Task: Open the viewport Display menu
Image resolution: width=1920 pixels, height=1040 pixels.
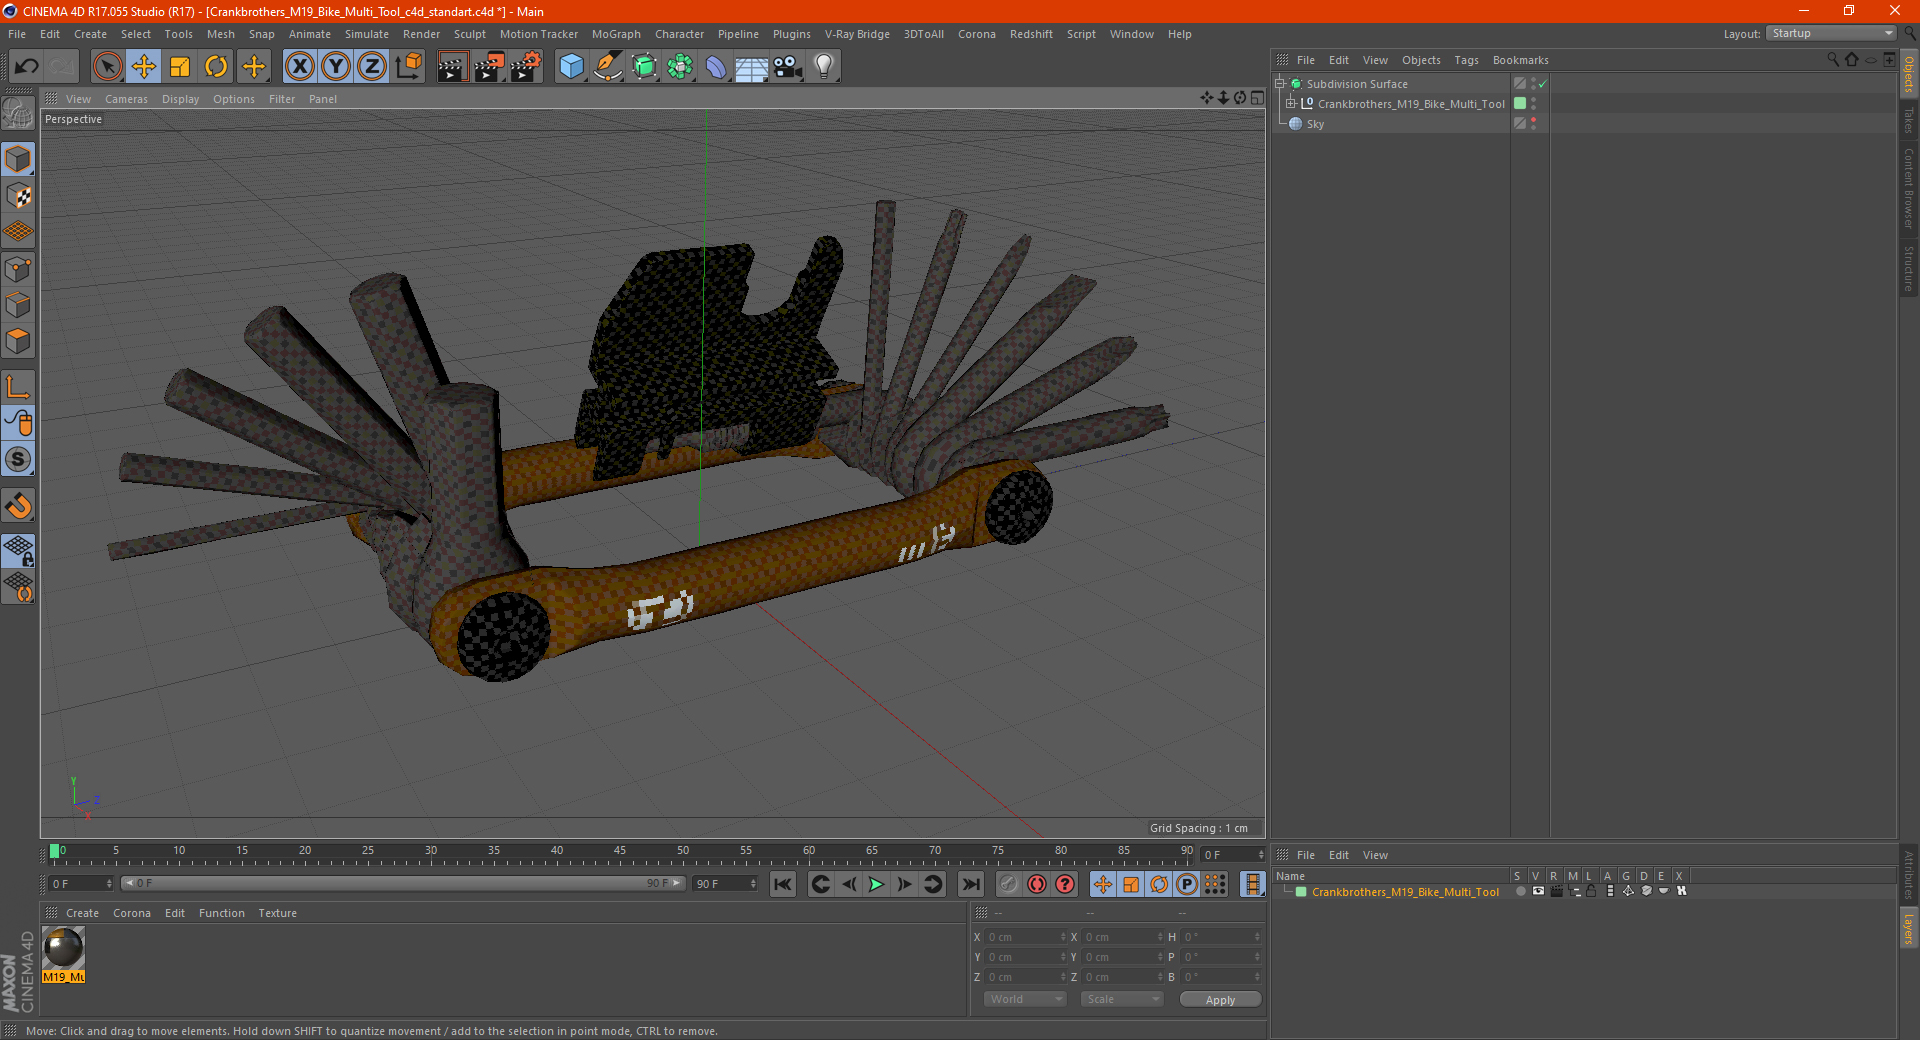Action: pyautogui.click(x=180, y=99)
